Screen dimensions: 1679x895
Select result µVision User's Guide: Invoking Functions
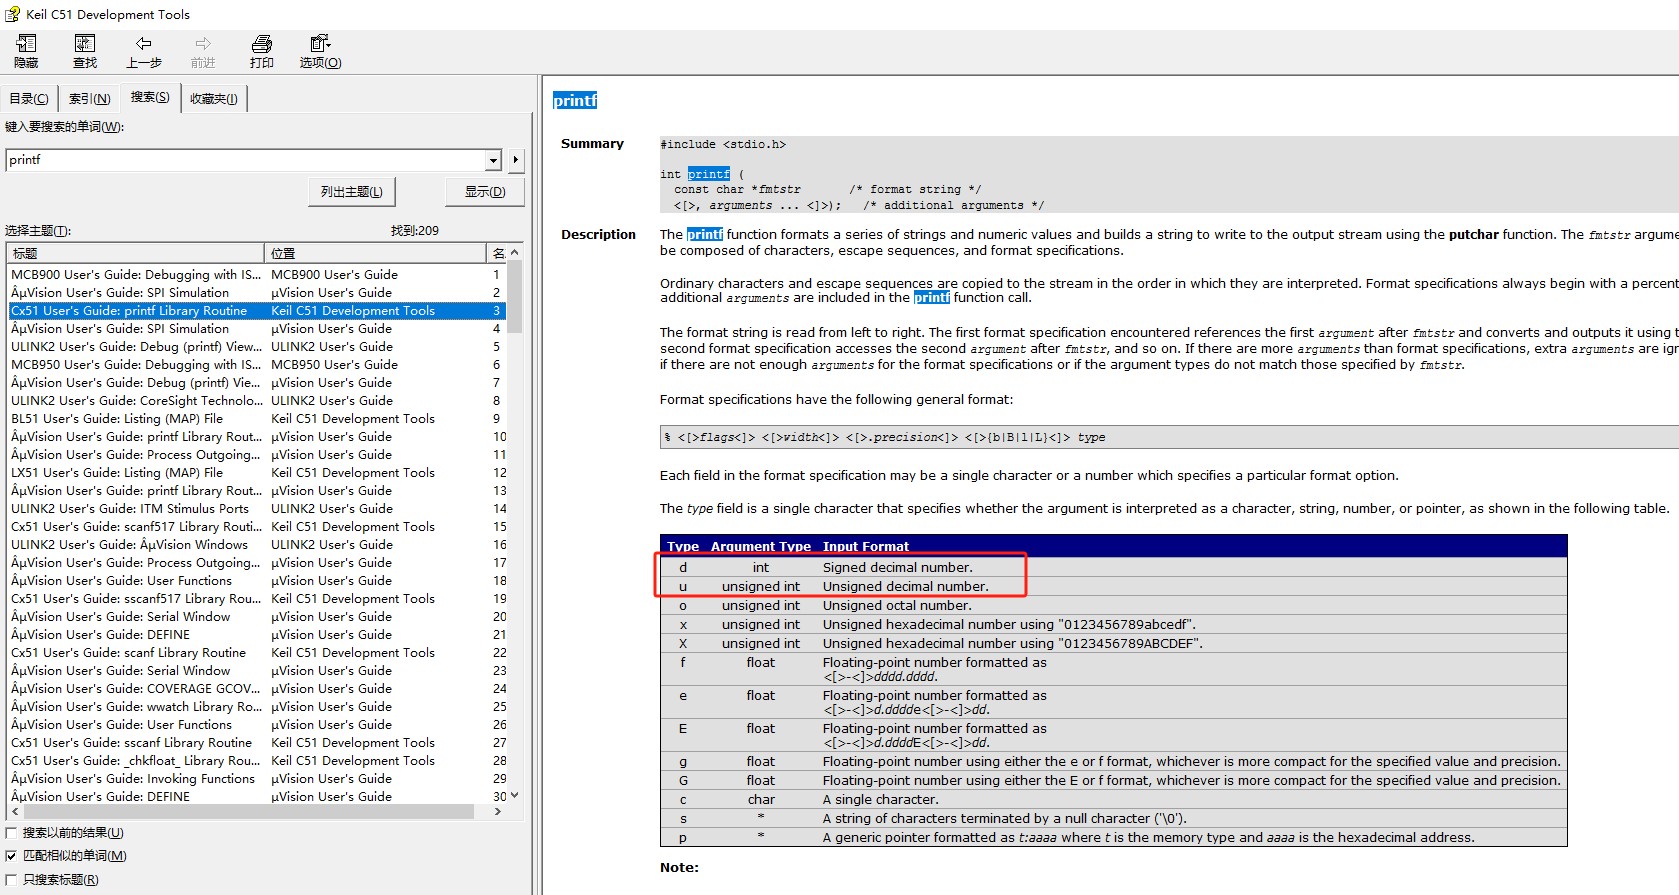point(257,779)
